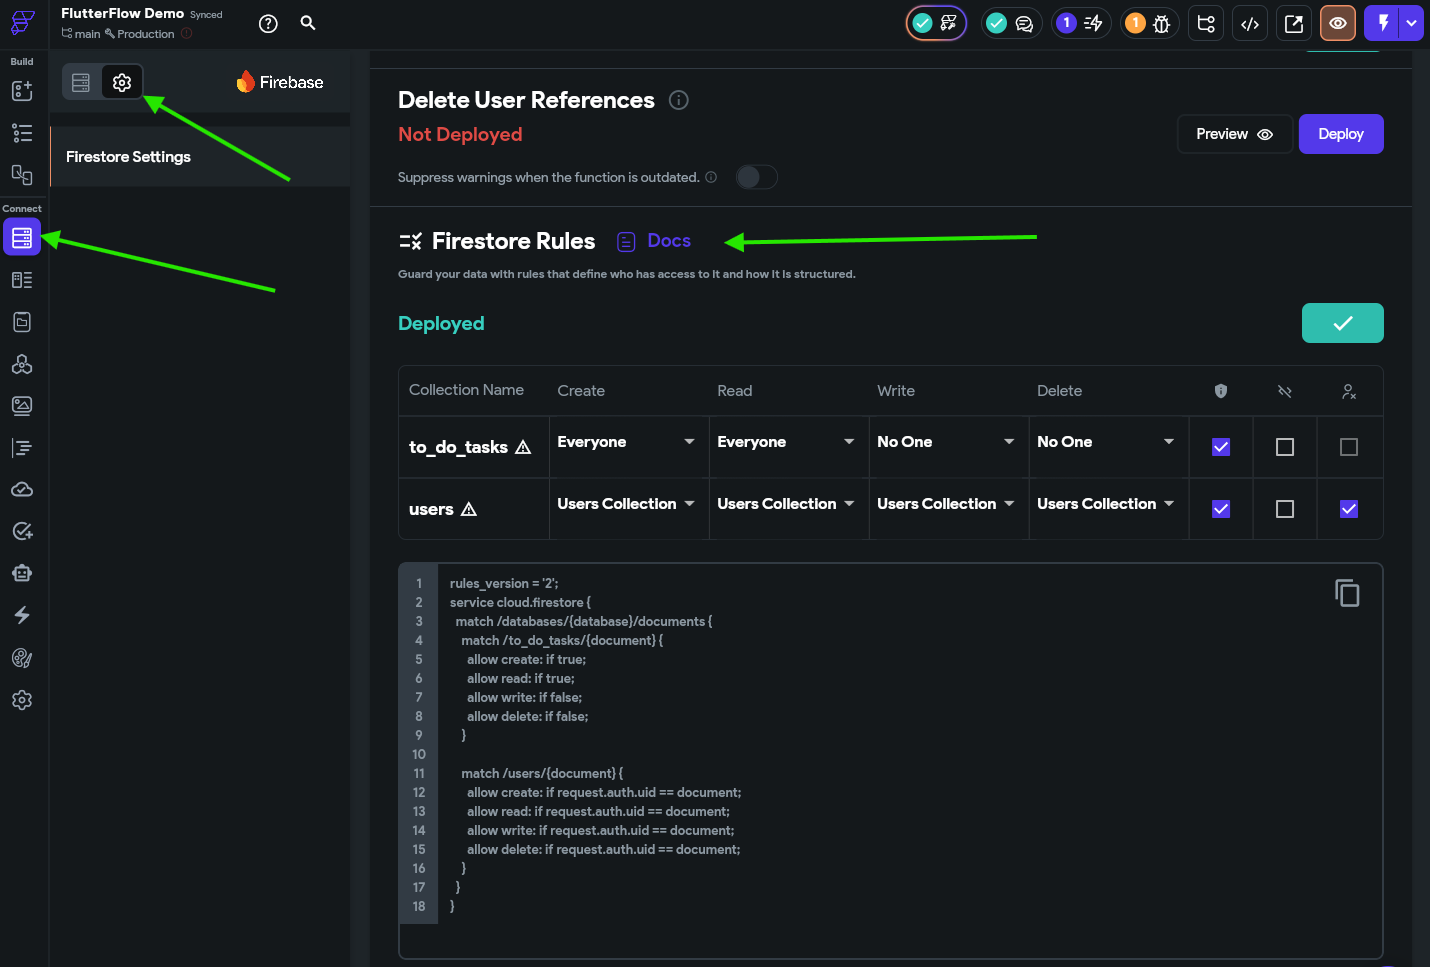The width and height of the screenshot is (1430, 967).
Task: Click the search magnifier icon
Action: click(x=308, y=23)
